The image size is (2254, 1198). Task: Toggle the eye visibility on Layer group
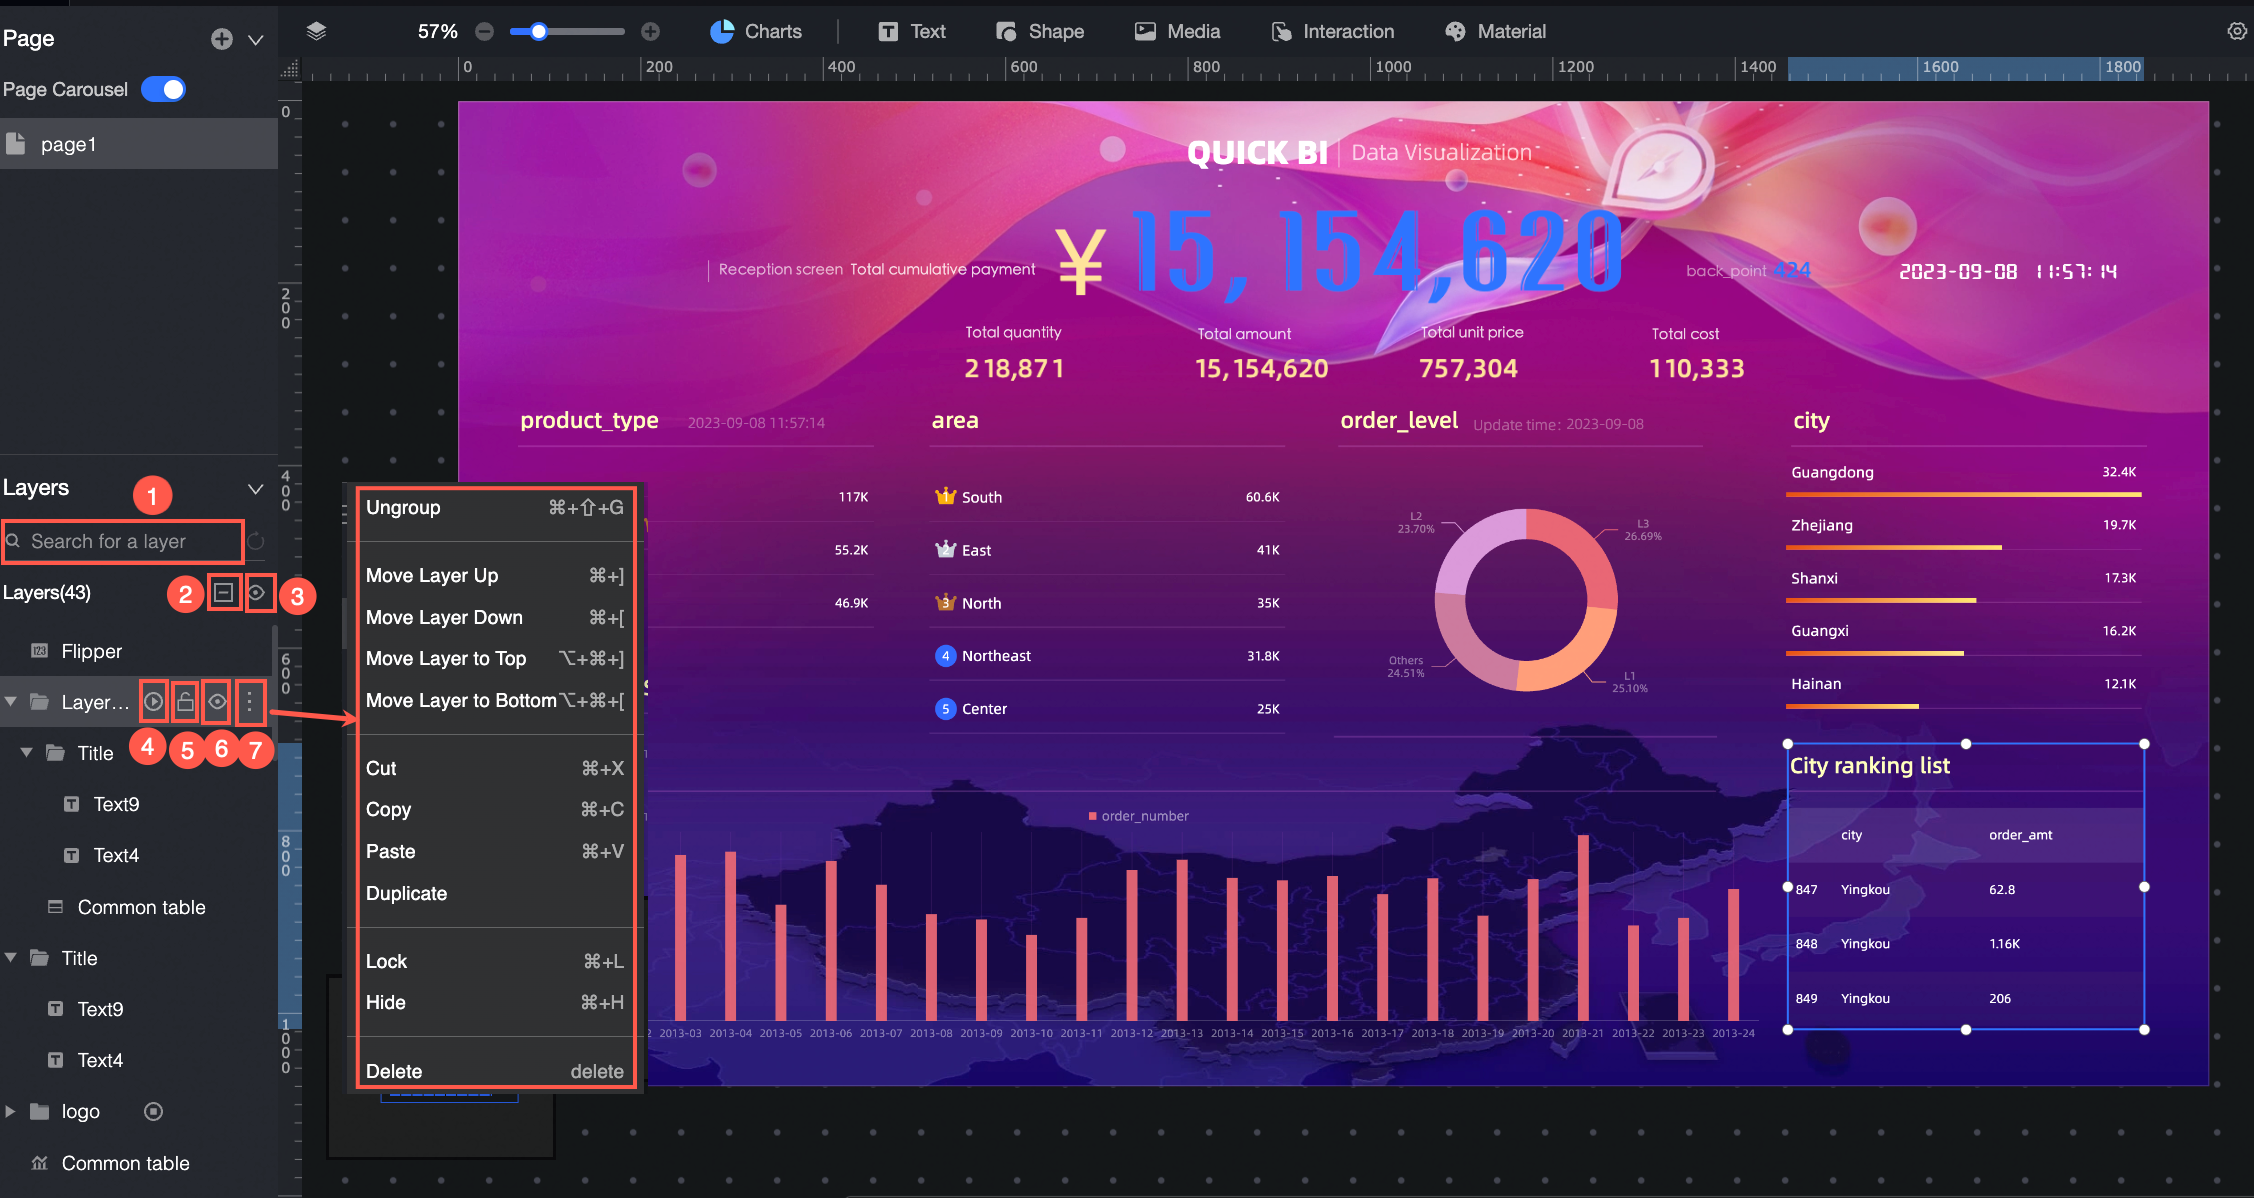pos(217,702)
